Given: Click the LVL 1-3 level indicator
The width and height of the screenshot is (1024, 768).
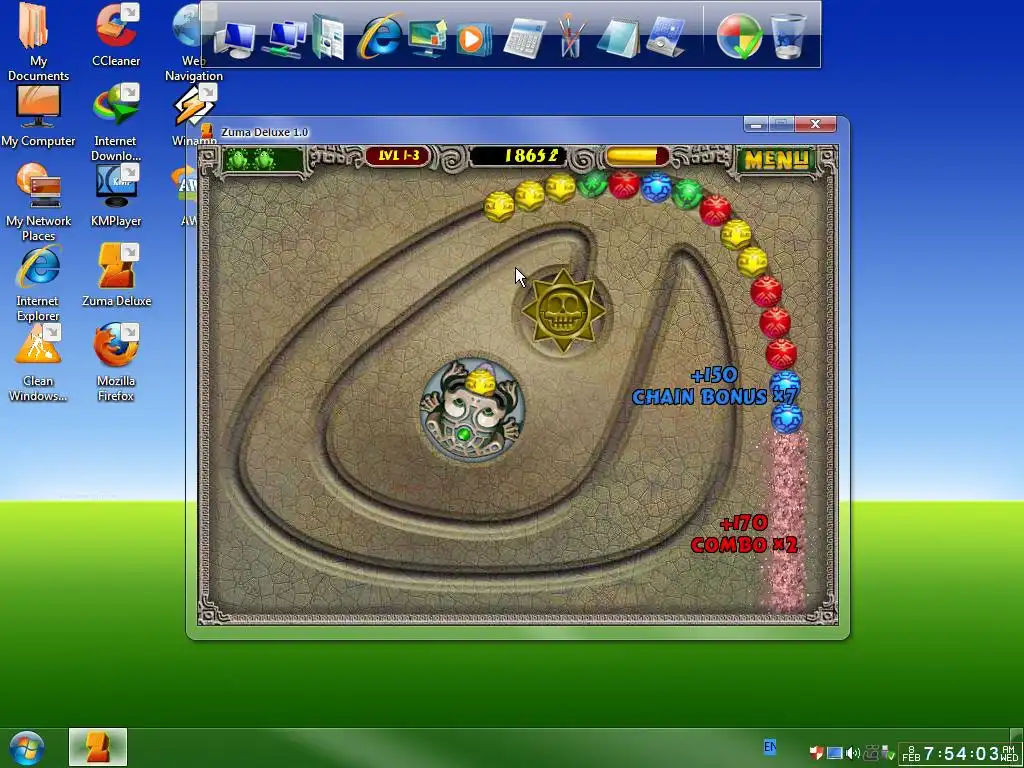Looking at the screenshot, I should (x=398, y=156).
